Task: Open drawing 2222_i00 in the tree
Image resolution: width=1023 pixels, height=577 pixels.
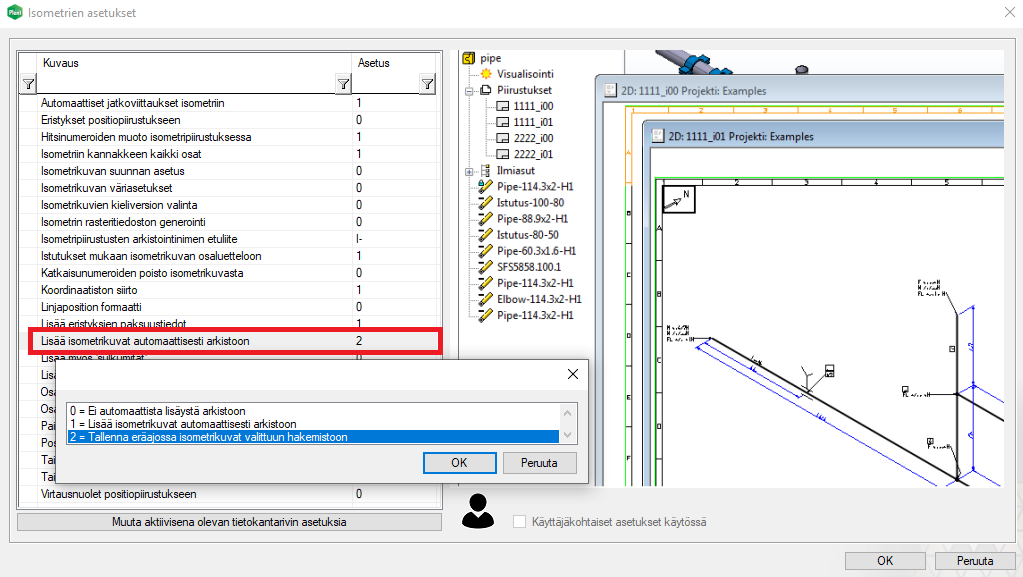Action: [532, 138]
